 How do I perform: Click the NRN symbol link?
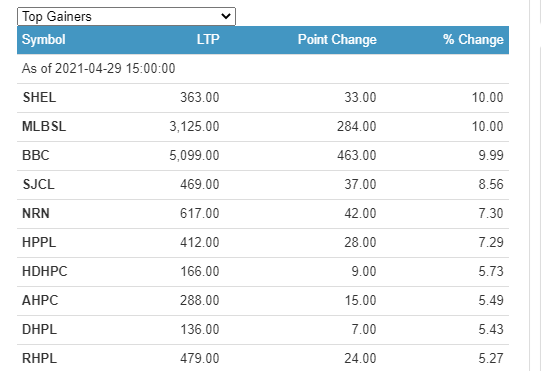click(36, 213)
